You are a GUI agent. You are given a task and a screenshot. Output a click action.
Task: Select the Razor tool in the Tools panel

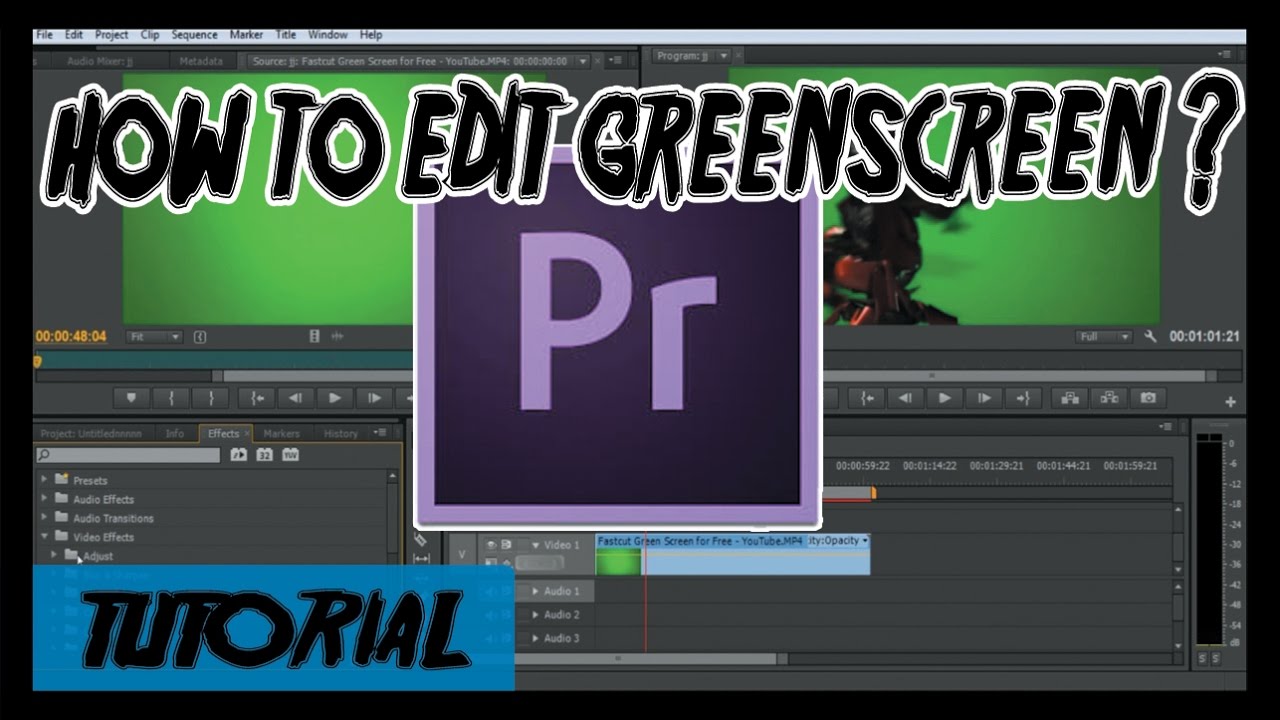click(x=421, y=539)
